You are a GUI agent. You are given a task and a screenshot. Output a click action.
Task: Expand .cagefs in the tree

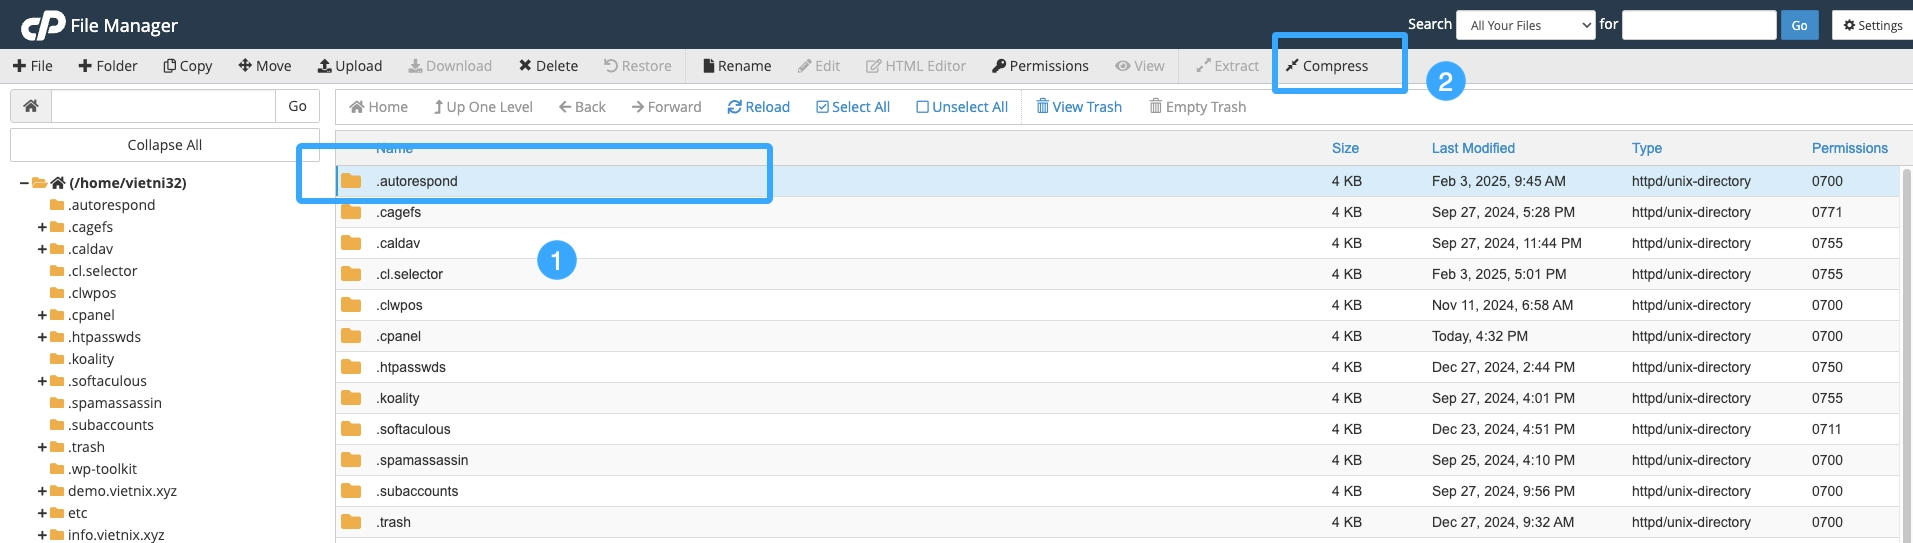click(x=42, y=227)
